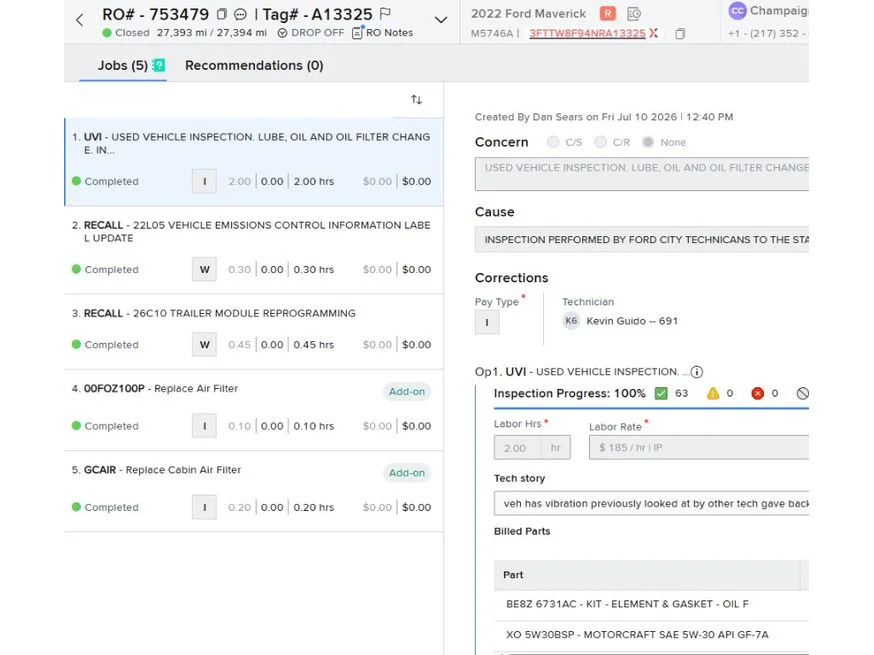Screen dimensions: 874x655
Task: Copy the RO number 753479
Action: 221,14
